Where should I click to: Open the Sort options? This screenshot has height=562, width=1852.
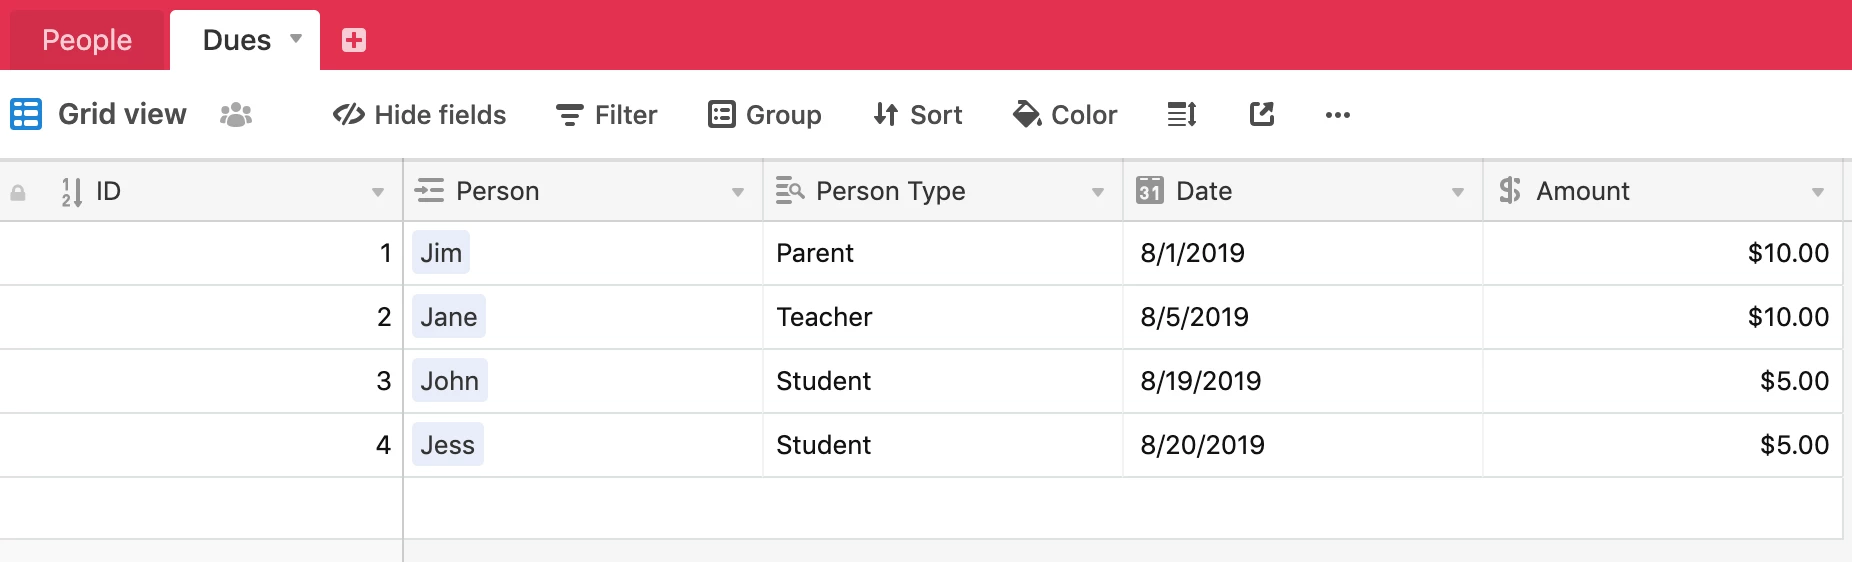tap(917, 115)
